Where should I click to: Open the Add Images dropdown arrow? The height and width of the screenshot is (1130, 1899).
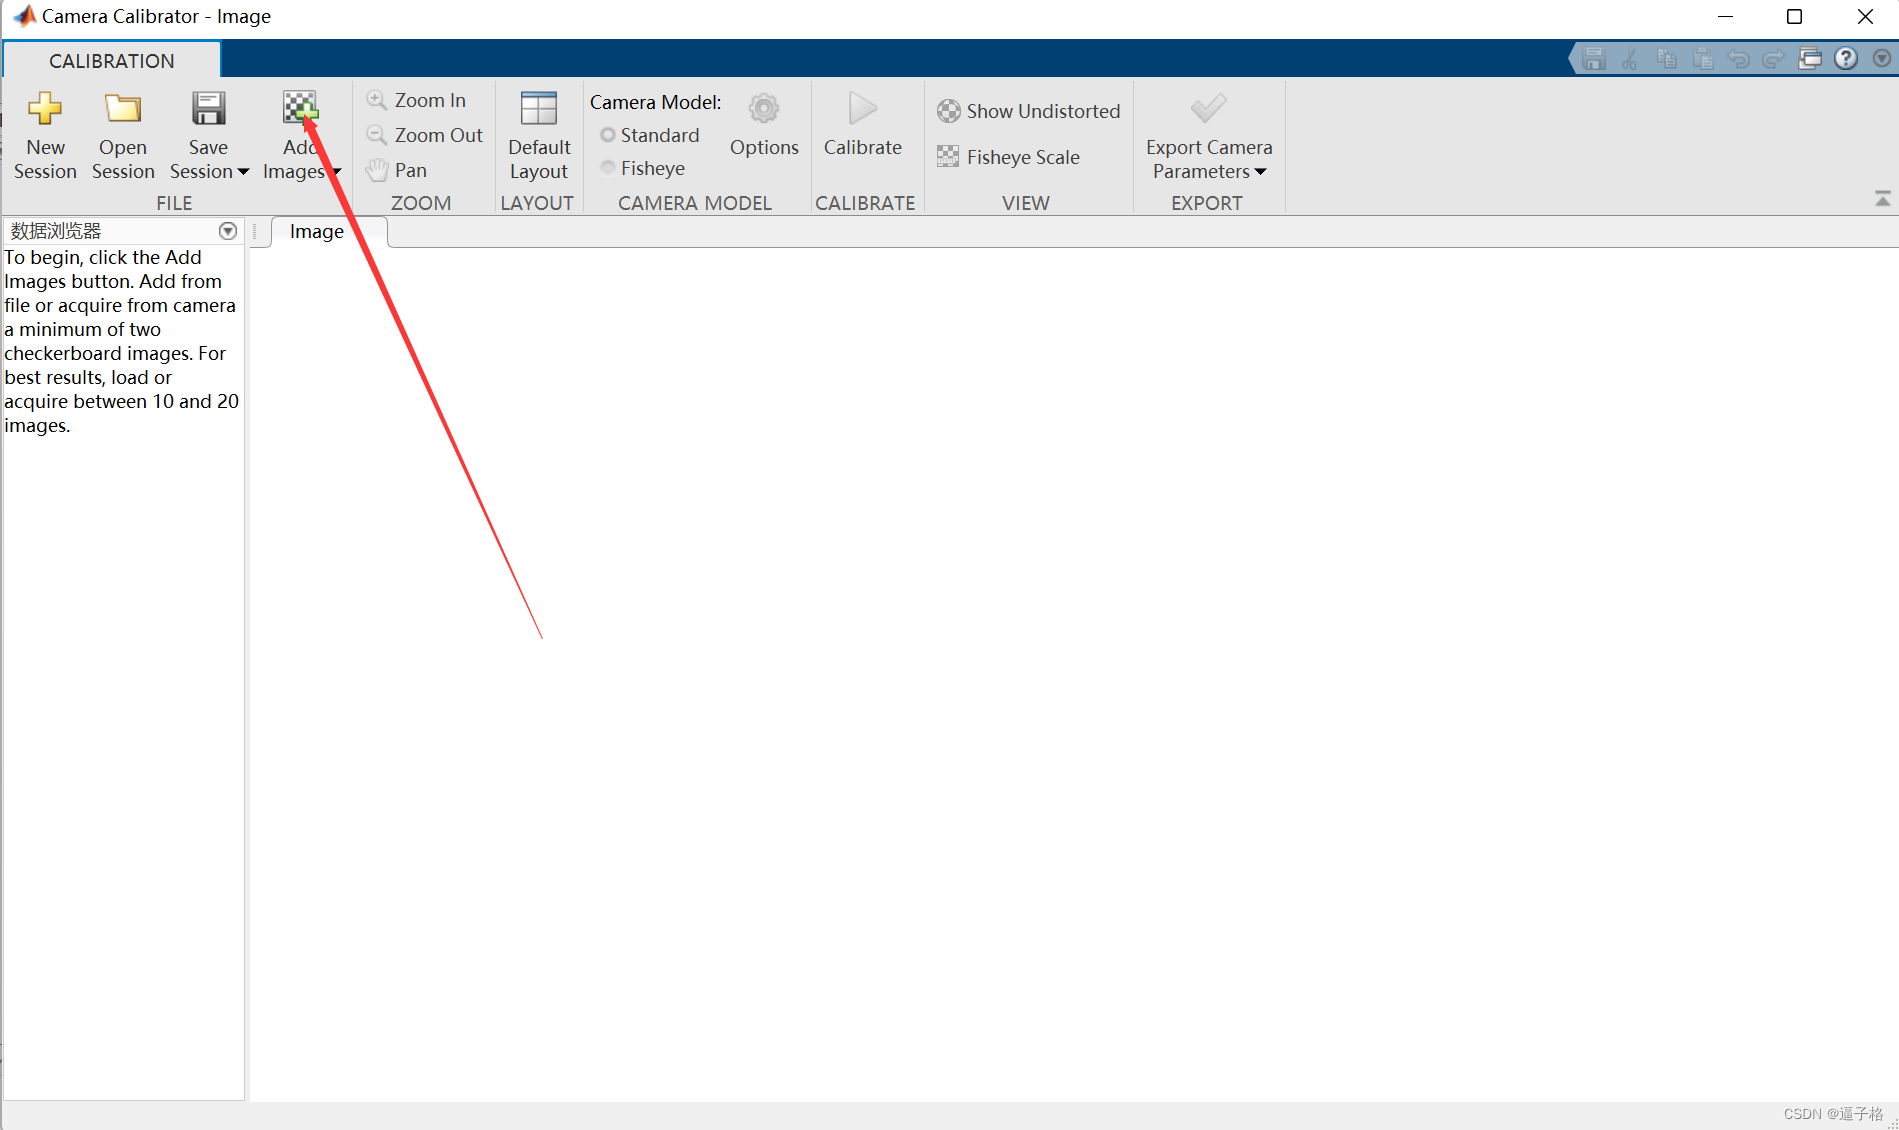[336, 172]
